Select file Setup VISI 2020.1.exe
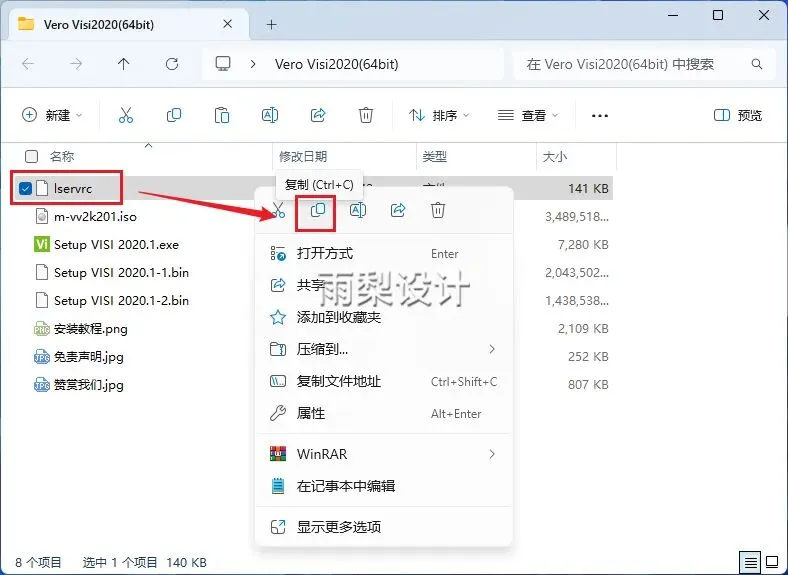The height and width of the screenshot is (575, 788). point(116,244)
